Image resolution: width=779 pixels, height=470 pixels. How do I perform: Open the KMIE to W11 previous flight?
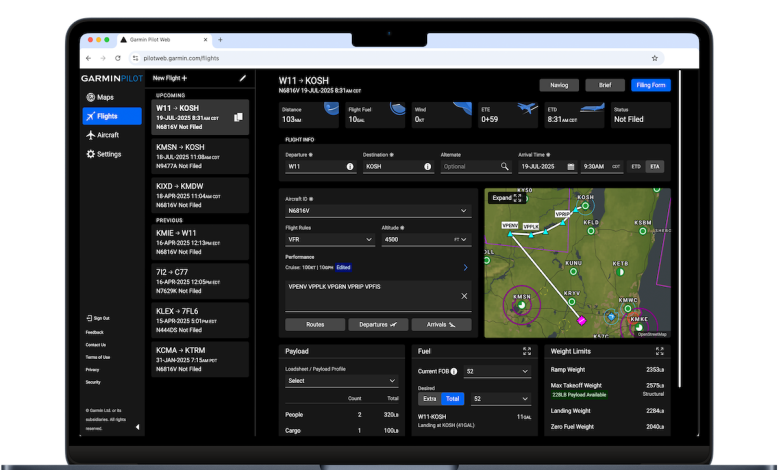[x=200, y=242]
